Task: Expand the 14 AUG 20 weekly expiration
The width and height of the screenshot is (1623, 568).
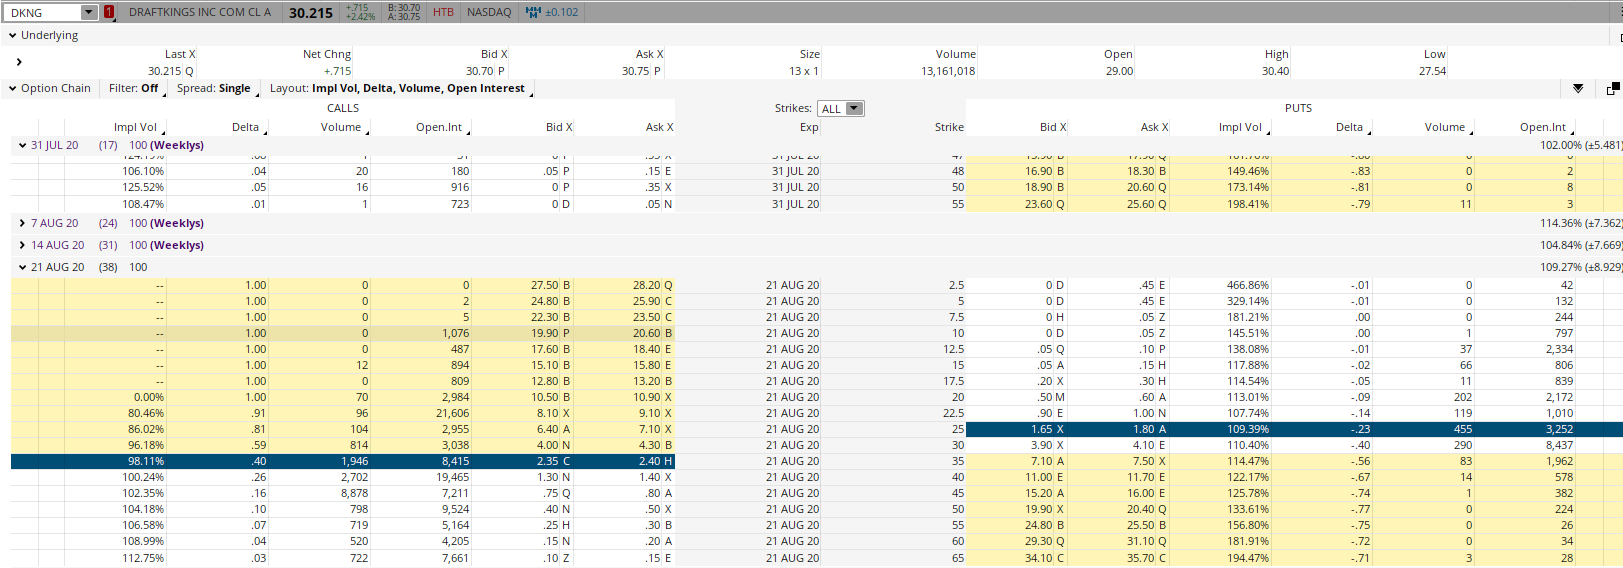Action: point(23,245)
